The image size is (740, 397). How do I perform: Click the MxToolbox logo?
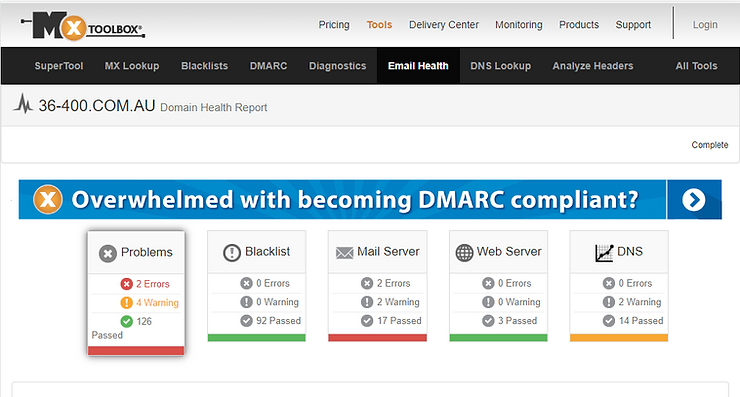[x=83, y=26]
